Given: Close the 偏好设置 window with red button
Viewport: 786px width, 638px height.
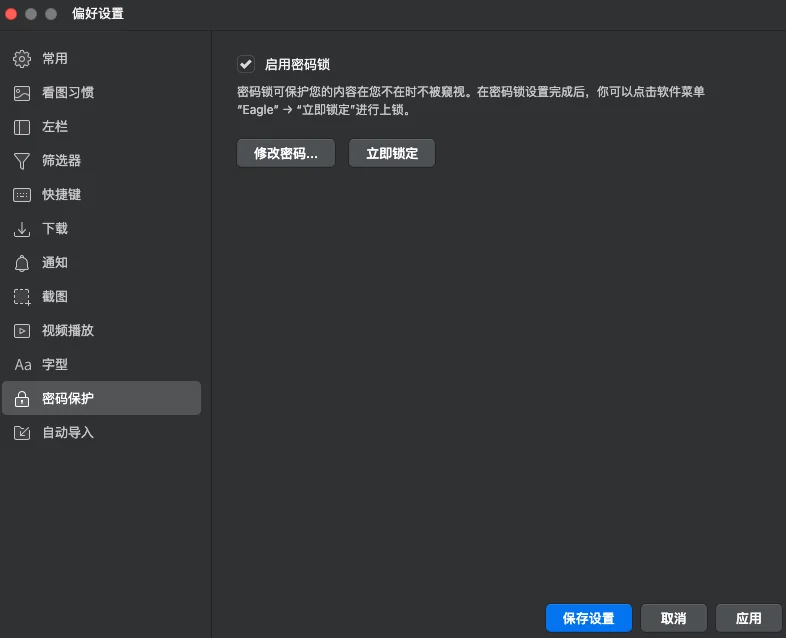Looking at the screenshot, I should 12,14.
